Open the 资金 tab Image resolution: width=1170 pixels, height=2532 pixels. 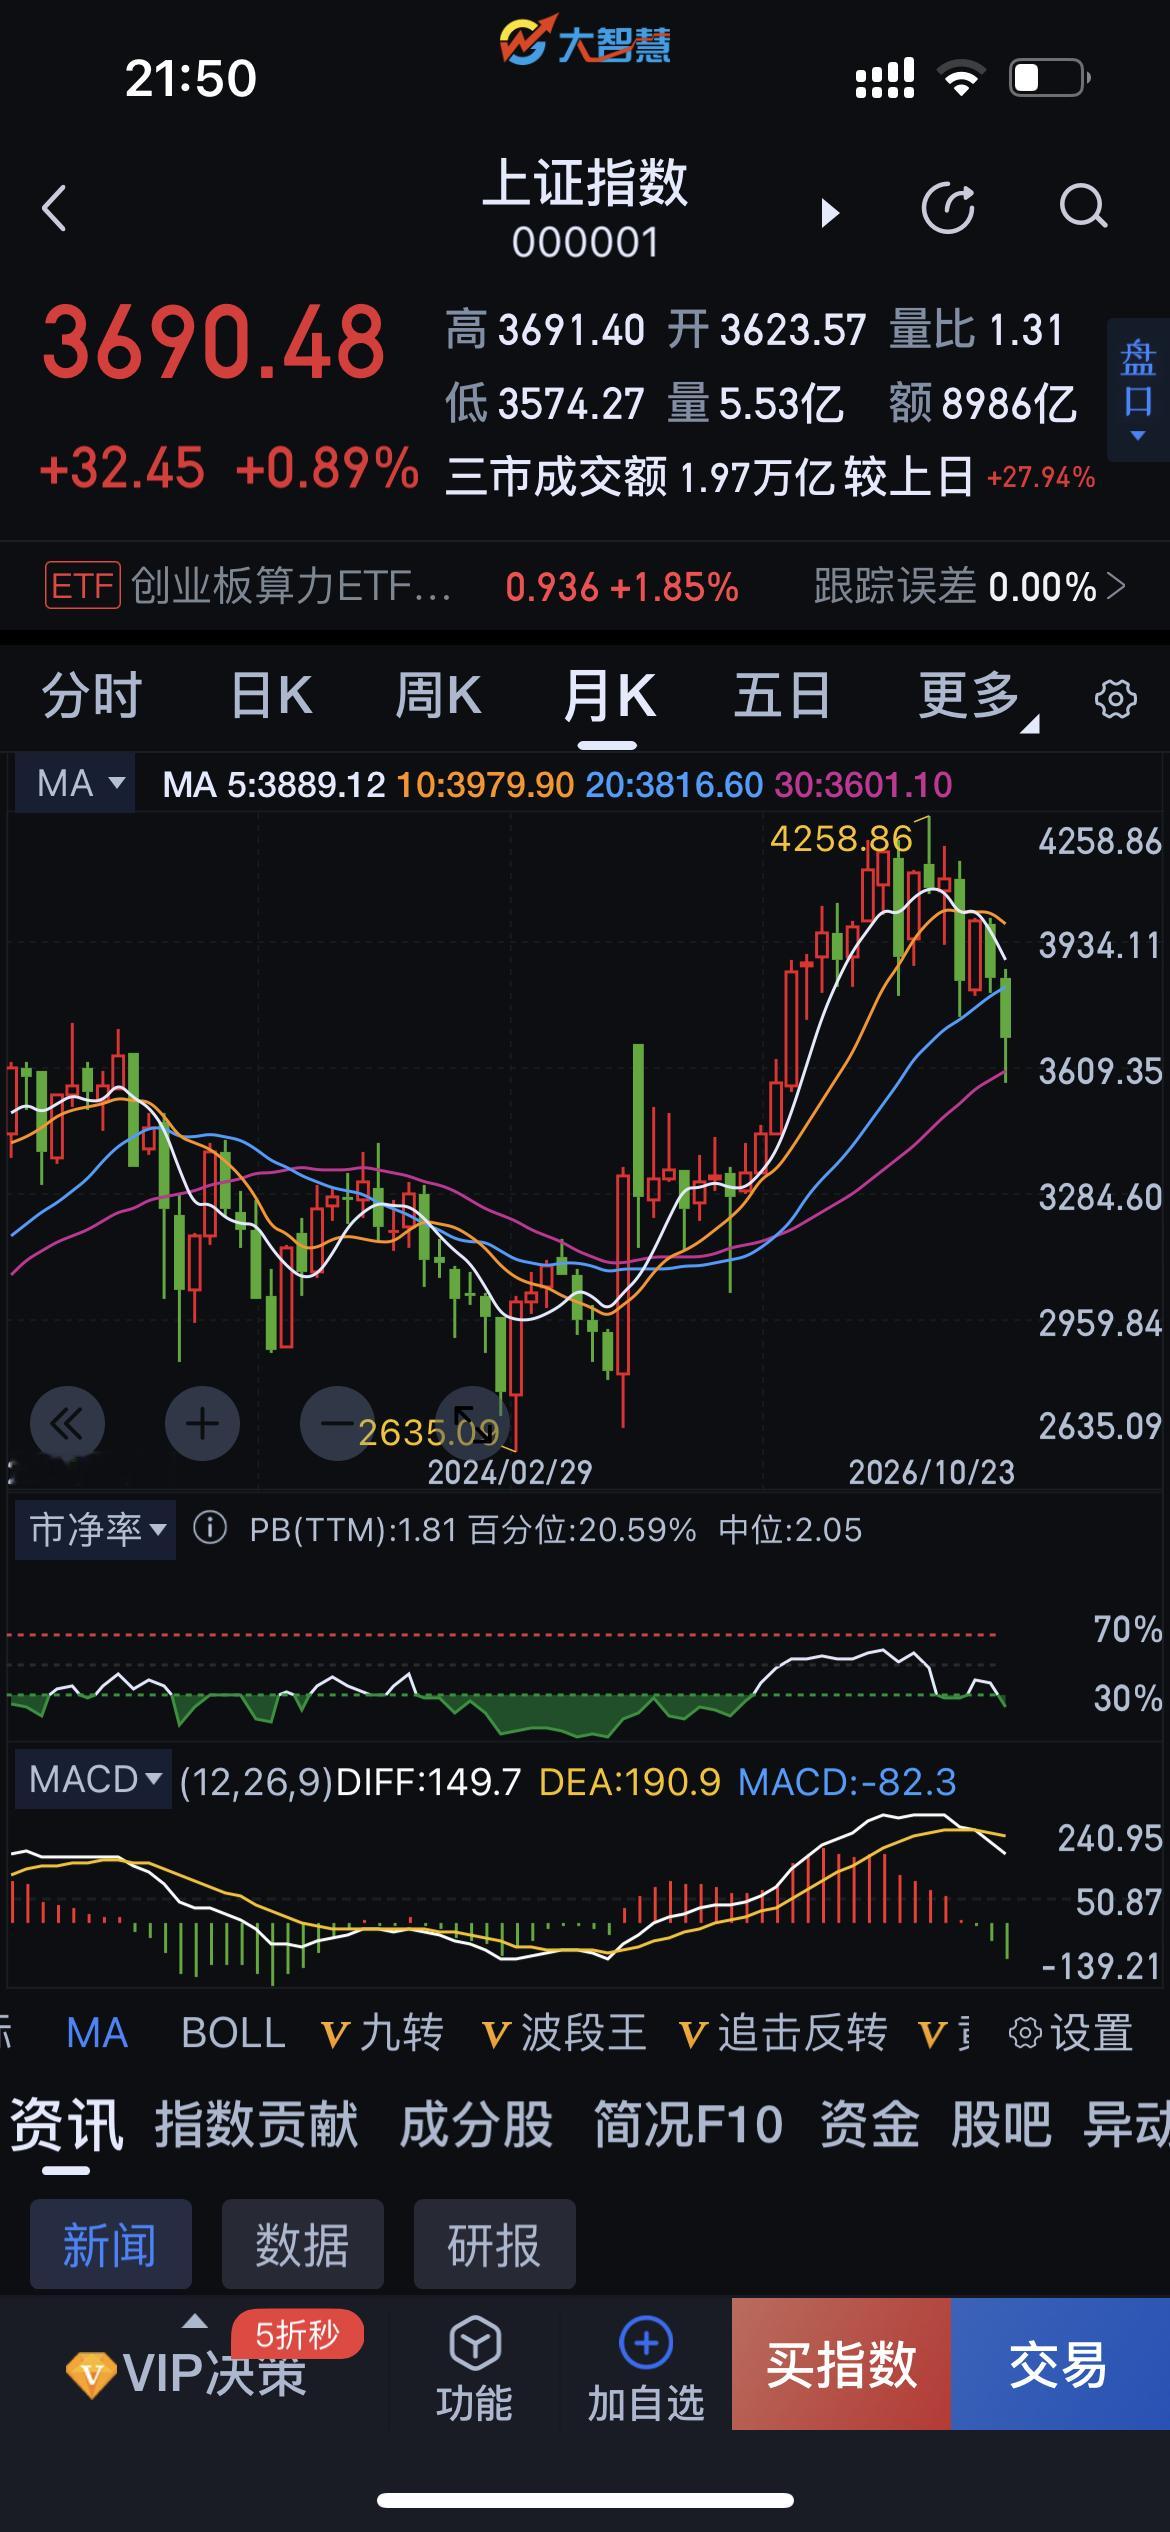coord(869,2124)
